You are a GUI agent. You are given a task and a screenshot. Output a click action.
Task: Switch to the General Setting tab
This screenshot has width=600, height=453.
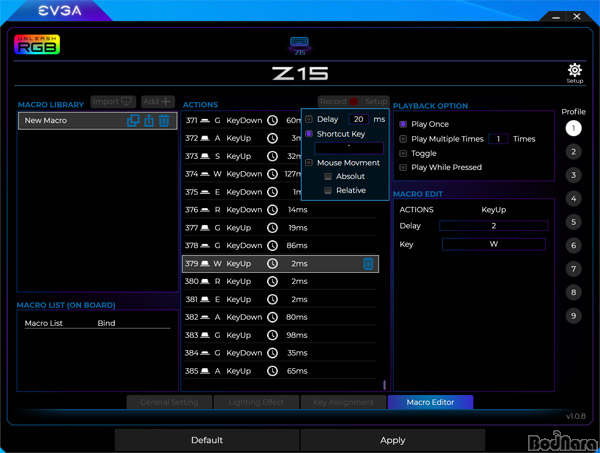(x=169, y=402)
